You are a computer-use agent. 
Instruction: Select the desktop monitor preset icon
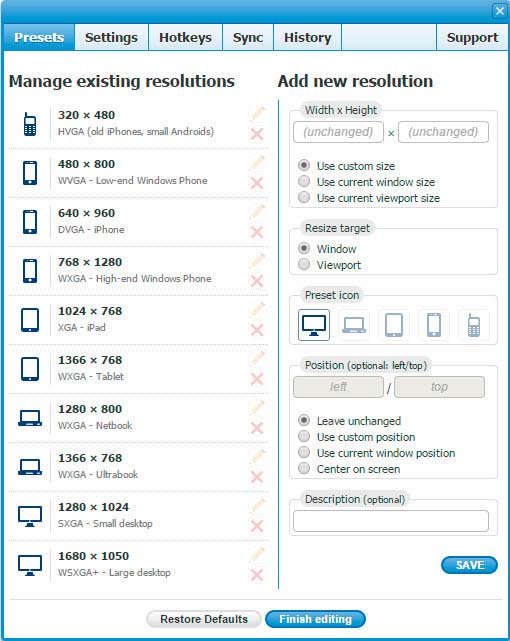click(313, 325)
